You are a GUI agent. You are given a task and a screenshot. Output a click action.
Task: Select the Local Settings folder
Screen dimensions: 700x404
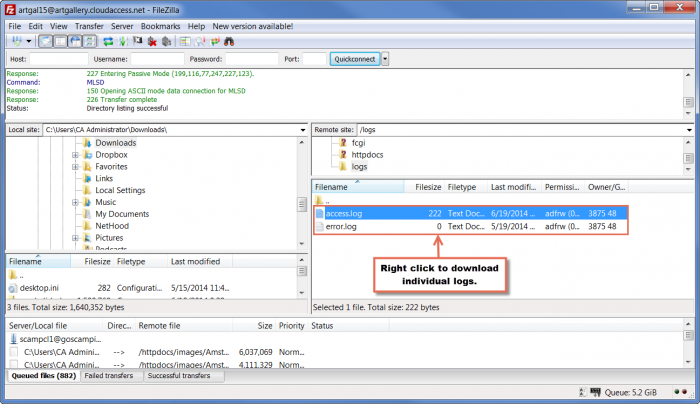(x=120, y=190)
